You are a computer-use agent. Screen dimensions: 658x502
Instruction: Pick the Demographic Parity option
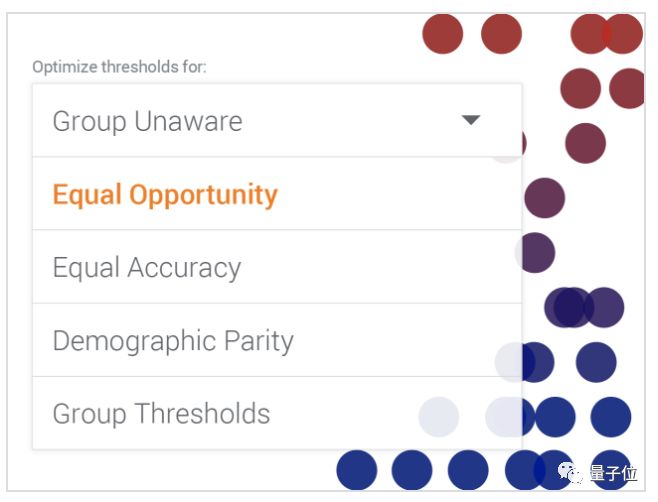tap(173, 340)
